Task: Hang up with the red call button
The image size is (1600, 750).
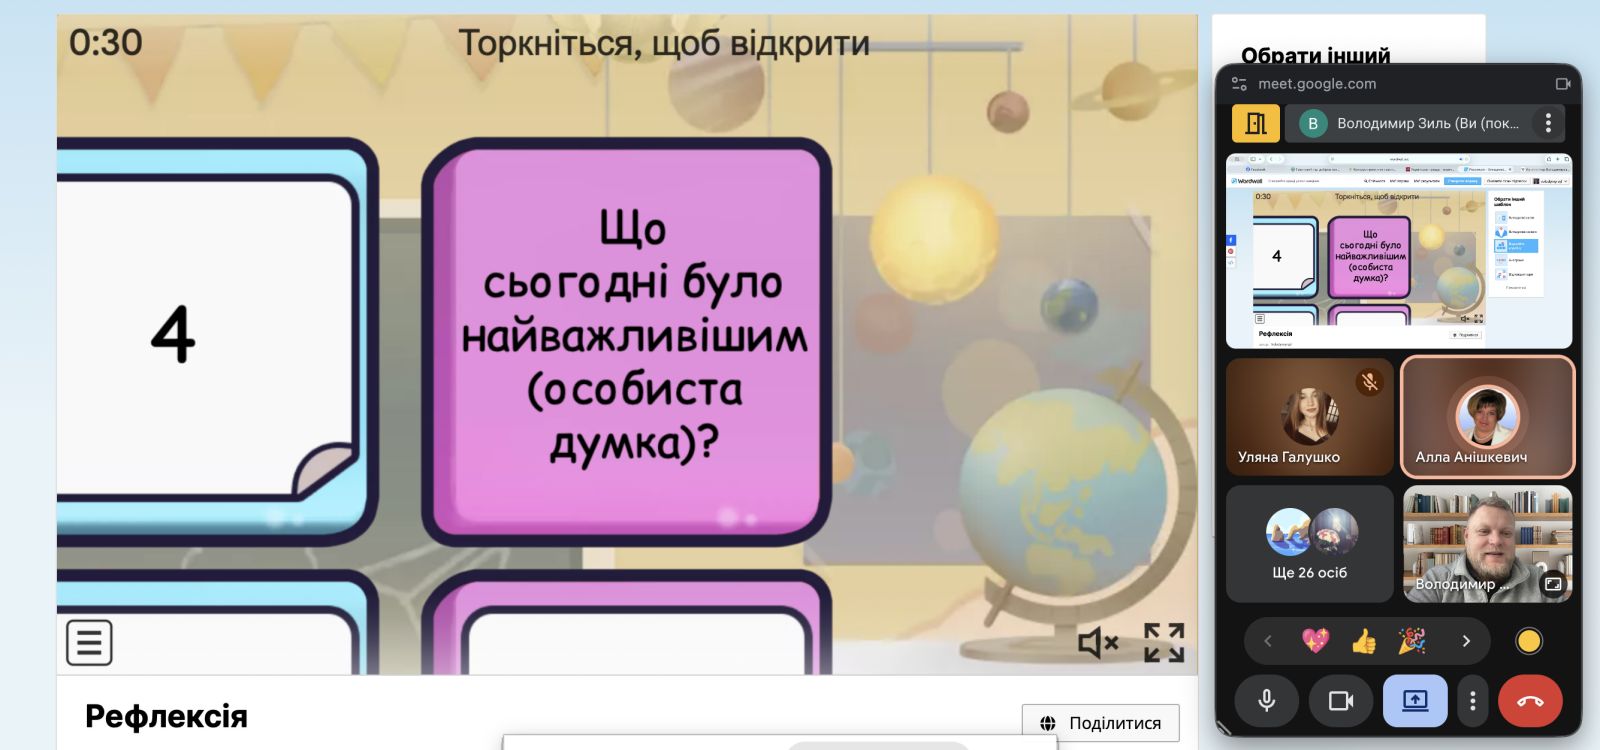Action: (1529, 701)
